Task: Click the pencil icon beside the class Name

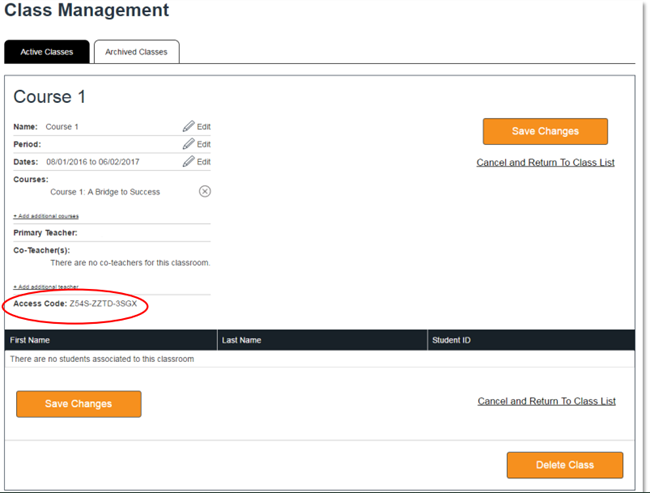Action: (x=188, y=127)
